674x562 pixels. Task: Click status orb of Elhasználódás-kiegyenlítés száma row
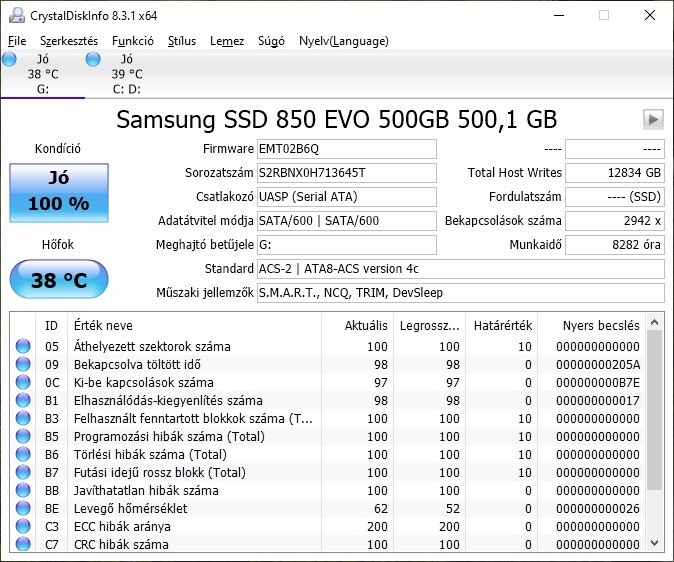tap(23, 400)
